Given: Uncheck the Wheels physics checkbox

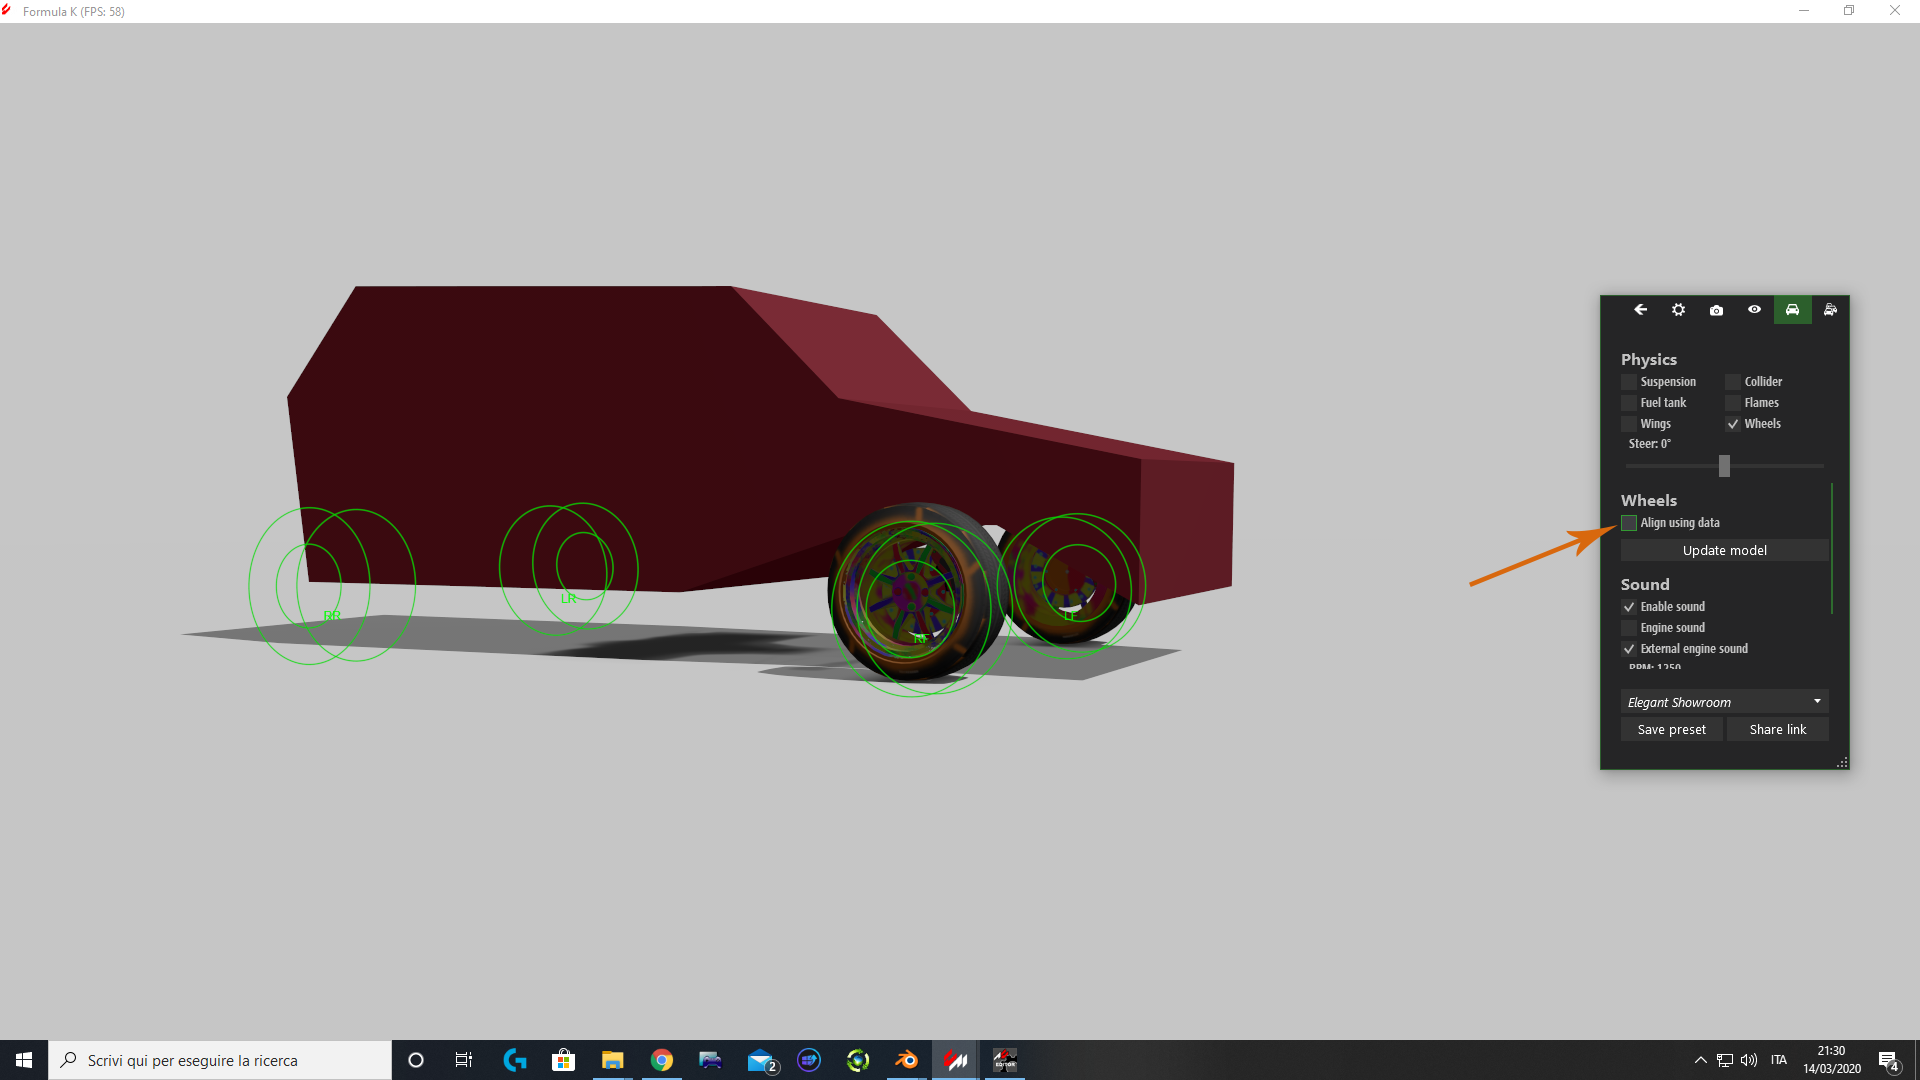Looking at the screenshot, I should coord(1733,424).
